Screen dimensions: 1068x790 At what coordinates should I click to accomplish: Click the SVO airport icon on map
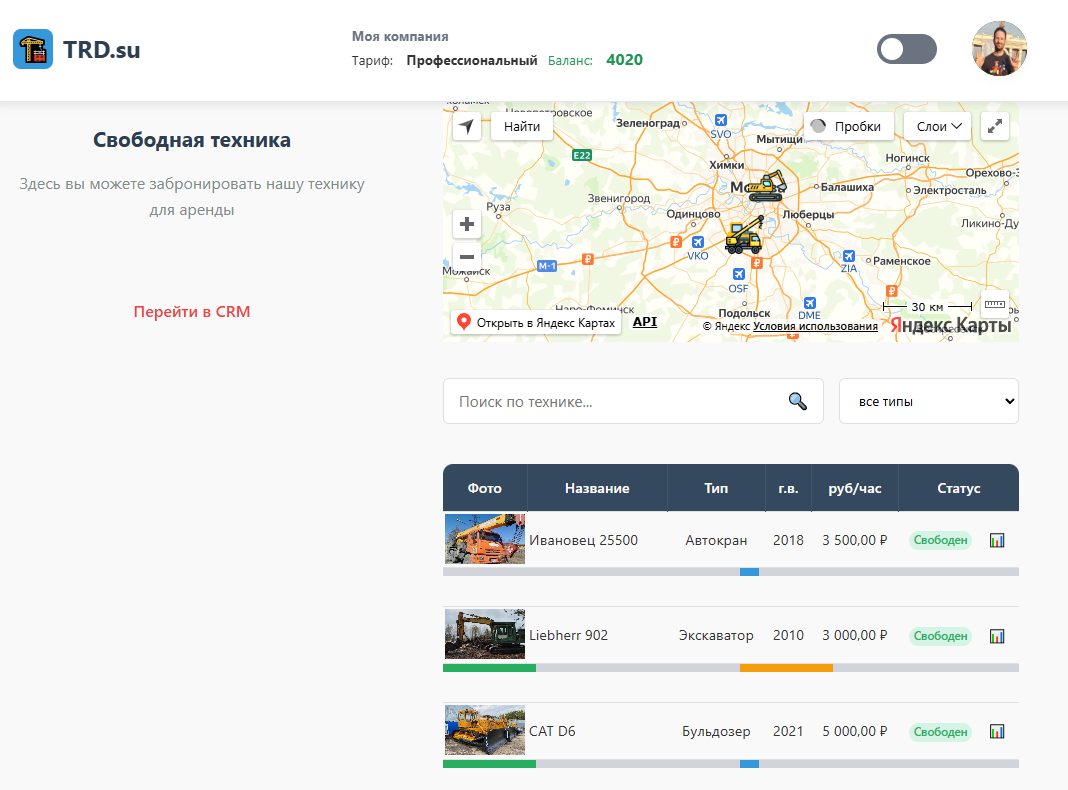(x=721, y=120)
